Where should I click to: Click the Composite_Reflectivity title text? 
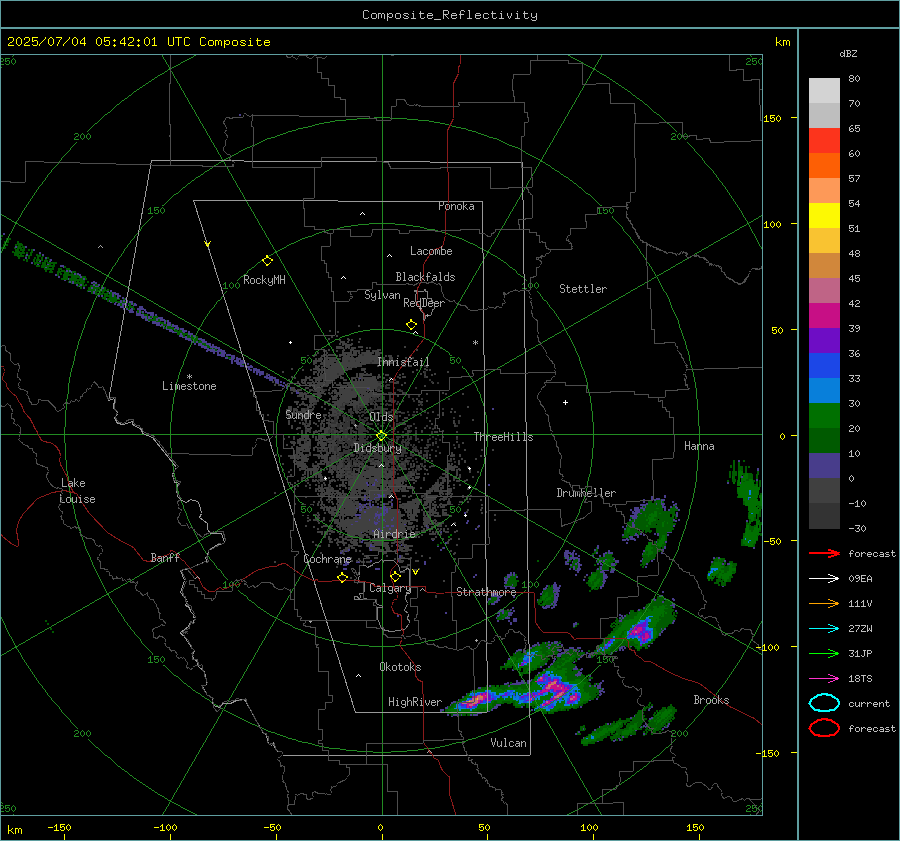pyautogui.click(x=450, y=15)
